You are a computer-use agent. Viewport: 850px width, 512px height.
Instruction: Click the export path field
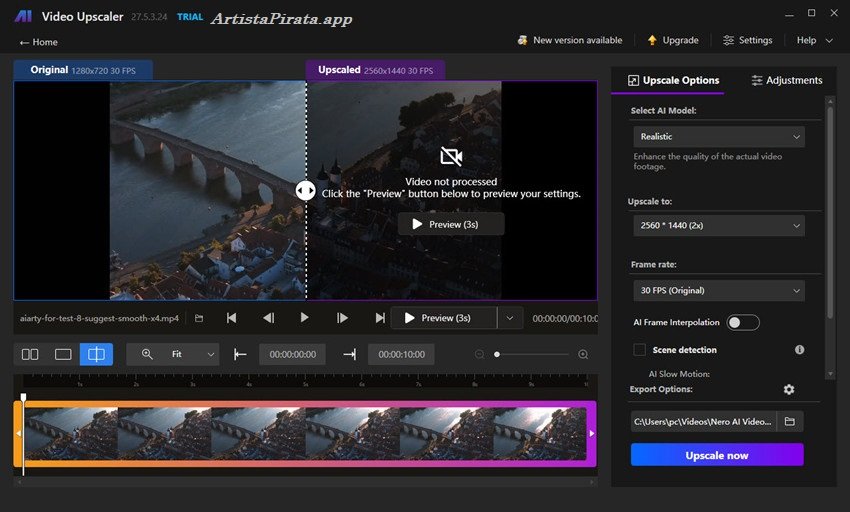[x=703, y=421]
